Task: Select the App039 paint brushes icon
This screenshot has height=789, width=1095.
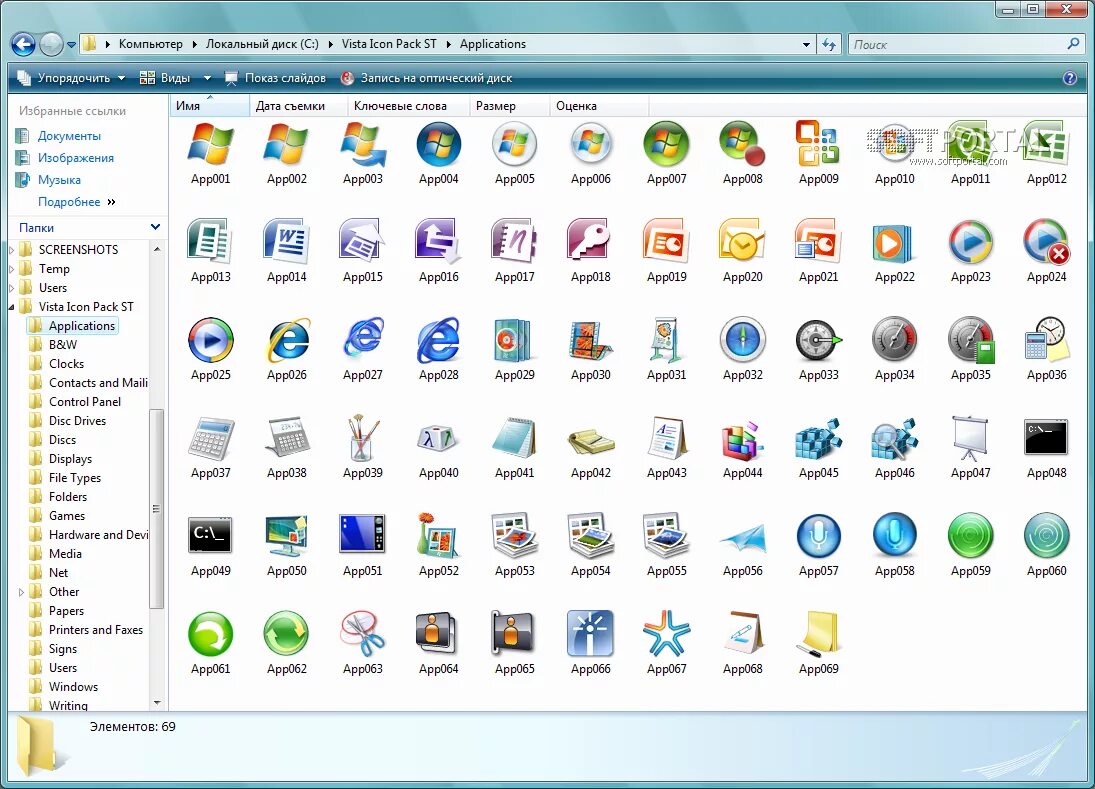Action: pyautogui.click(x=362, y=438)
